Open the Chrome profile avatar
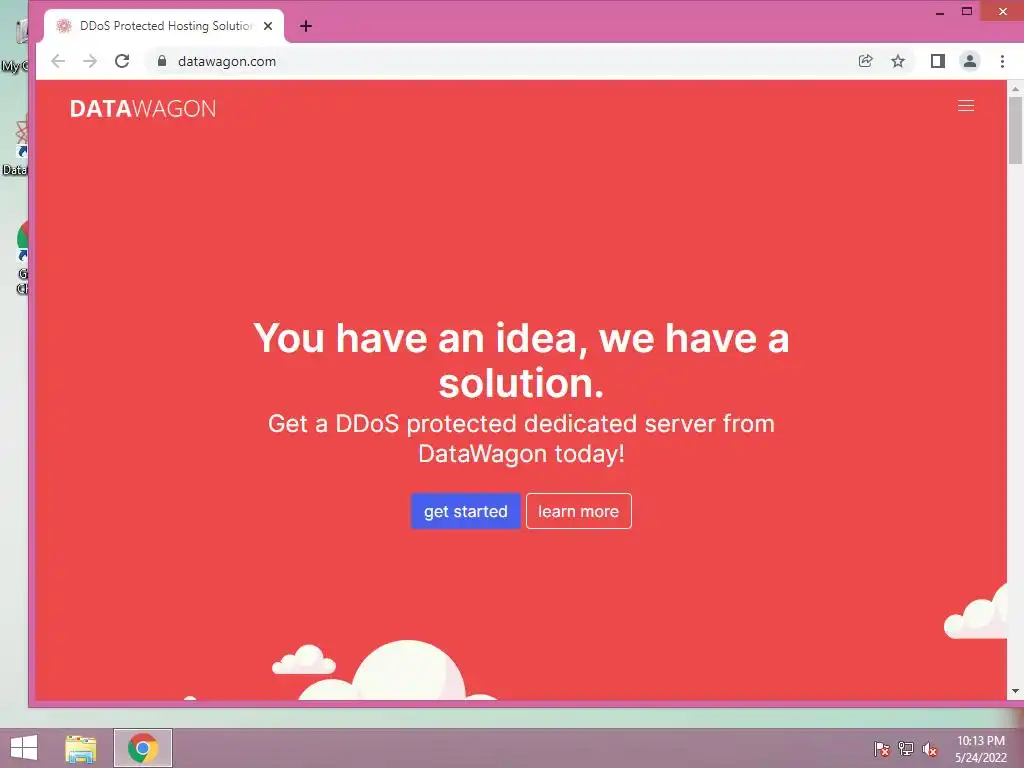The height and width of the screenshot is (768, 1024). pos(970,61)
